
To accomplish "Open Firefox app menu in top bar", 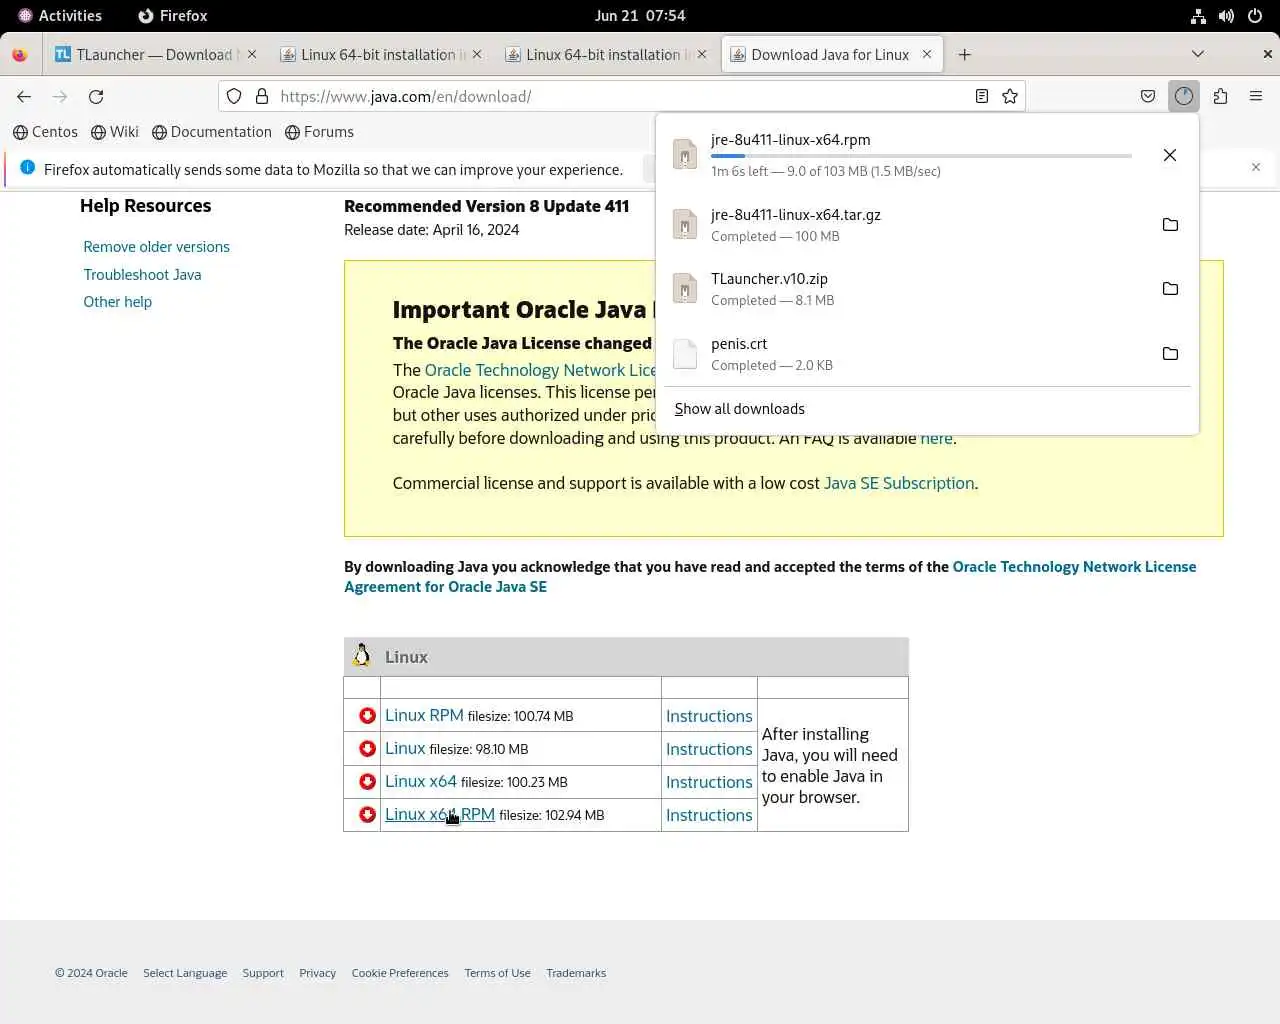I will coord(173,16).
